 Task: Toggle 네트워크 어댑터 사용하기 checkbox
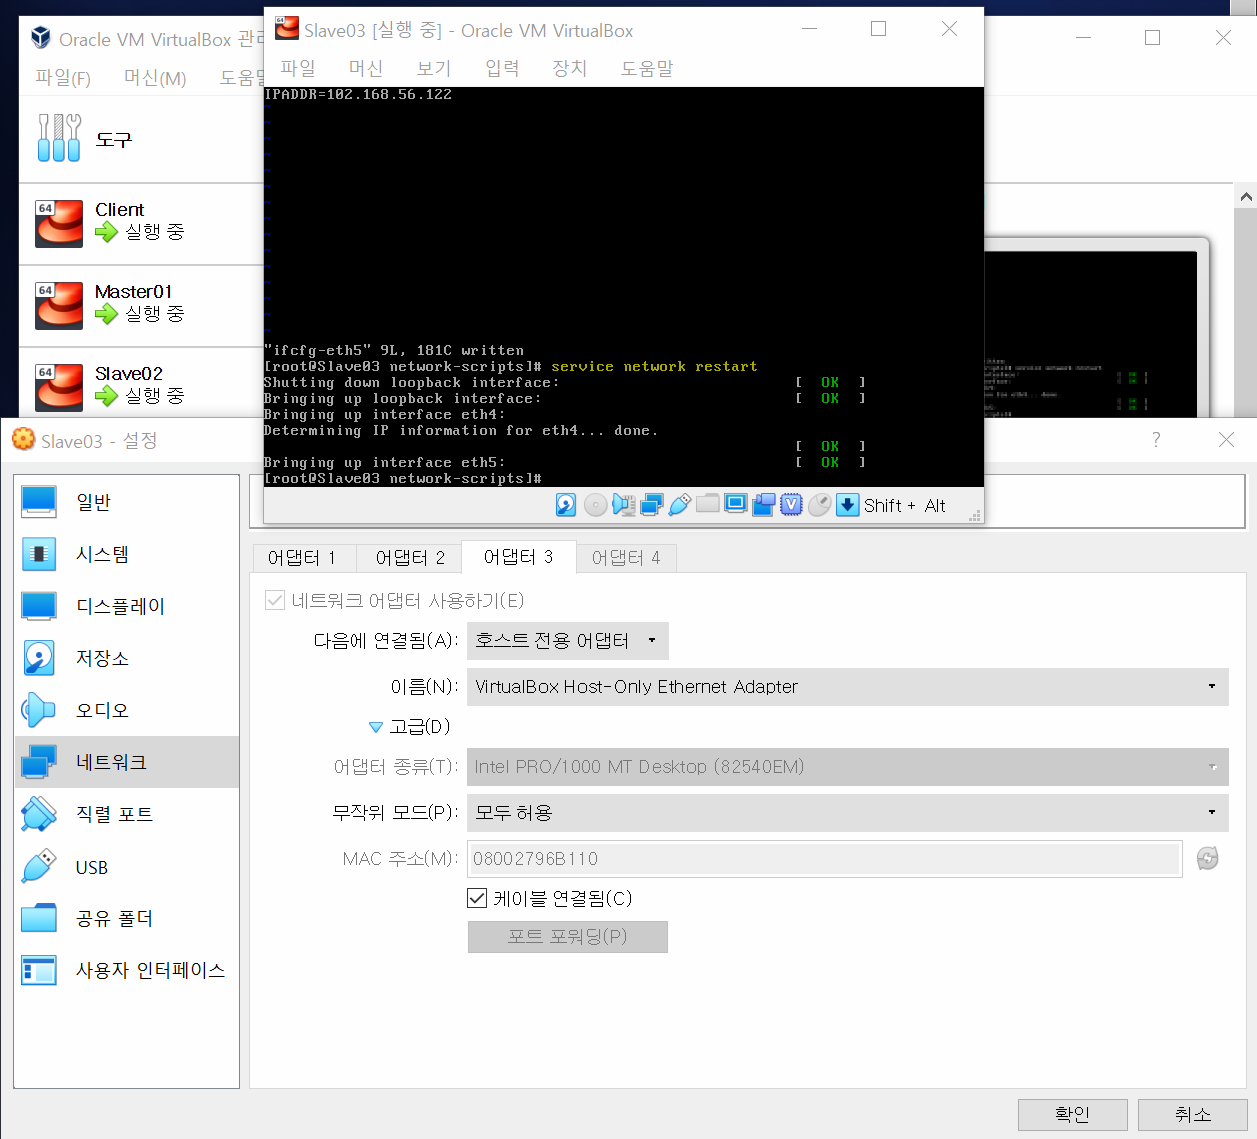(x=274, y=600)
